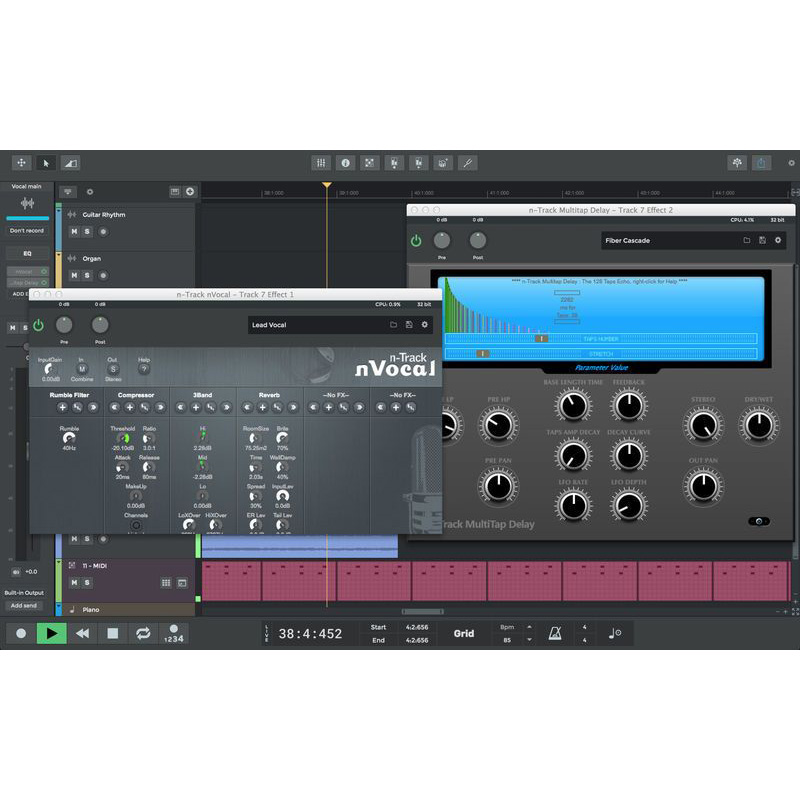Click the Dry/Wet knob in Multitap Delay
This screenshot has height=800, width=800.
[x=759, y=425]
